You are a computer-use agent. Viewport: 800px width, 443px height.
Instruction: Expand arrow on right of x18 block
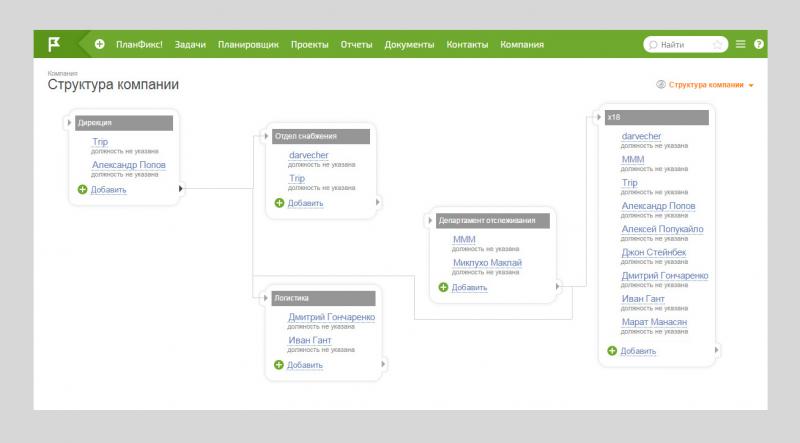point(716,350)
